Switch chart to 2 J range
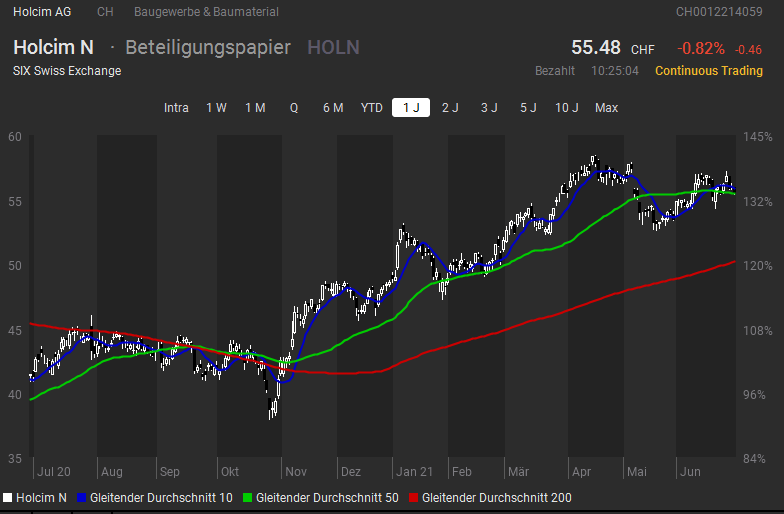The width and height of the screenshot is (784, 514). tap(450, 108)
